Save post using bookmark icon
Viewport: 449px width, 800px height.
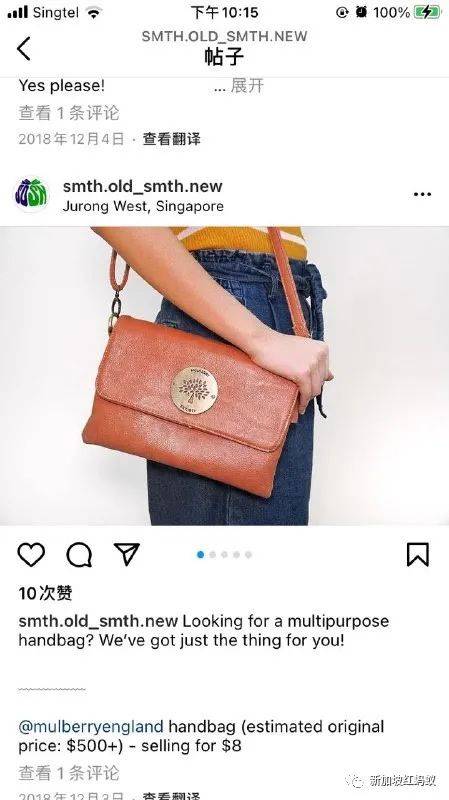417,554
